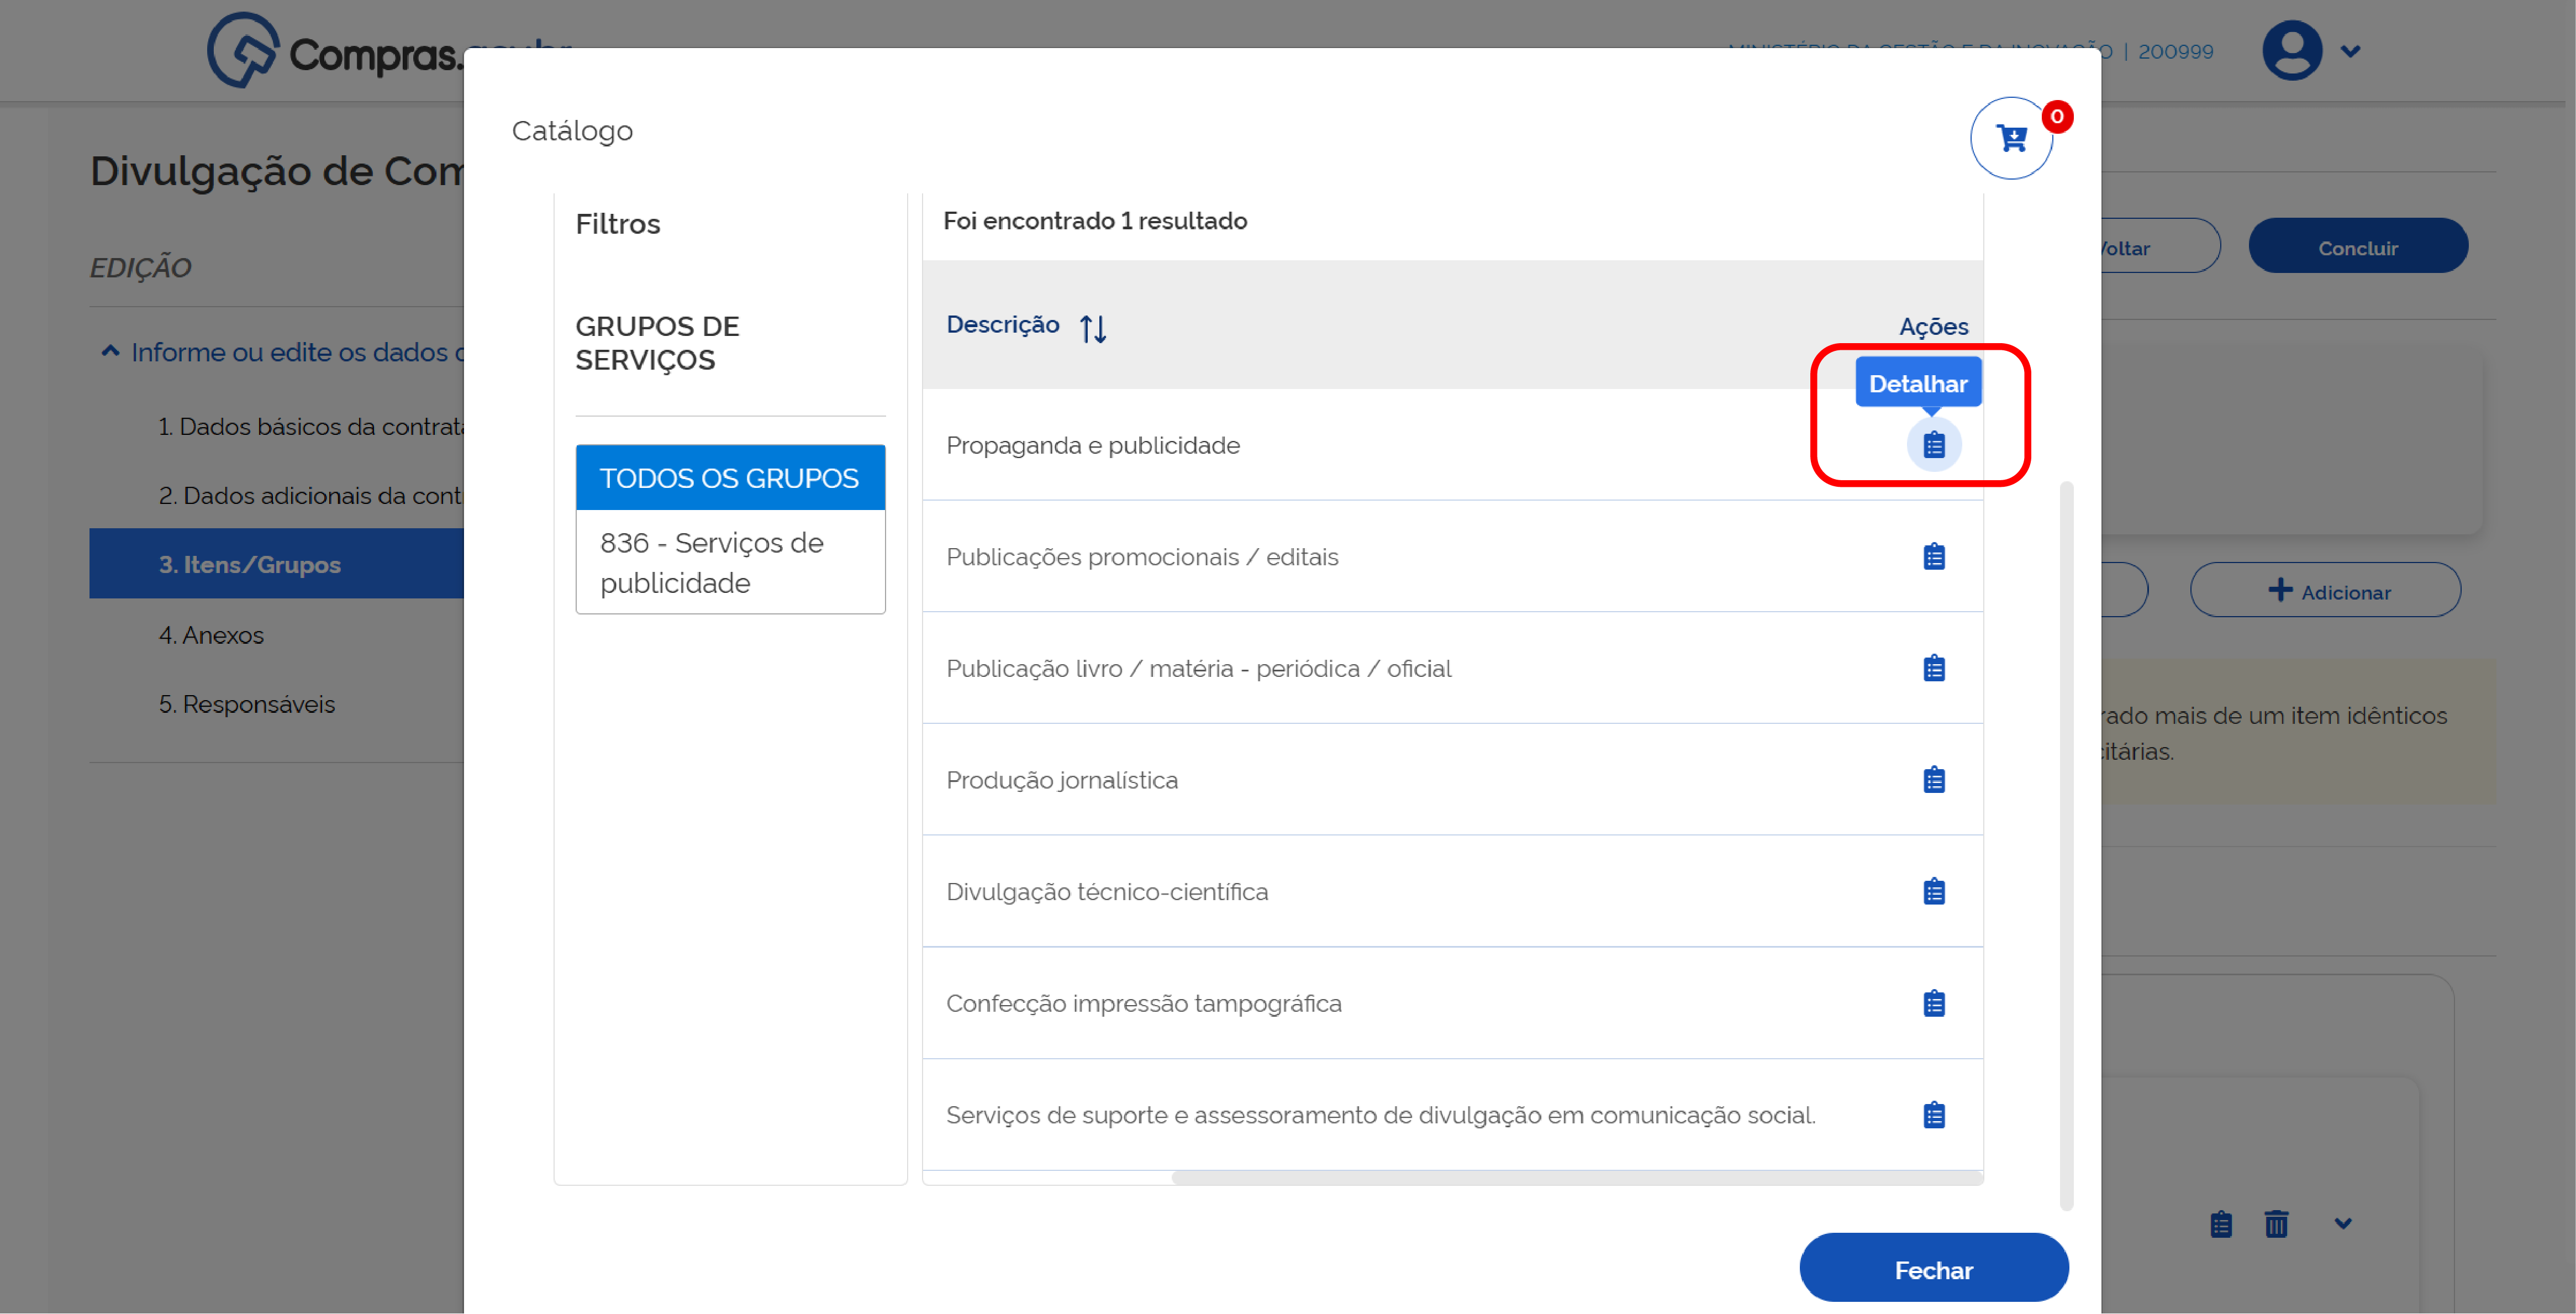Image resolution: width=2576 pixels, height=1314 pixels.
Task: Click the trash icon in the background page
Action: tap(2277, 1224)
